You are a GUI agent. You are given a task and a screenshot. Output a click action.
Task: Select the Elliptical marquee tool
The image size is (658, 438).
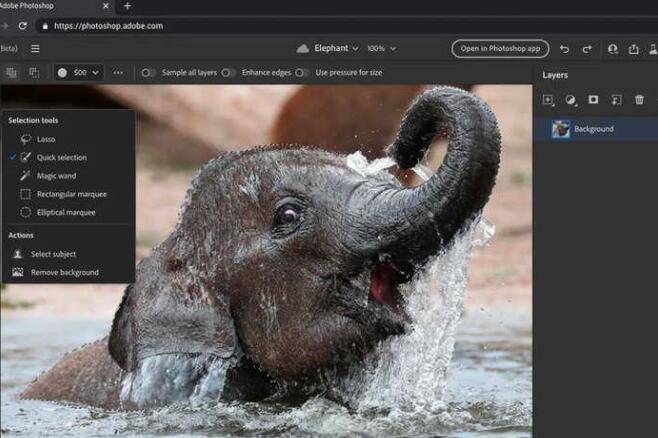[x=66, y=212]
